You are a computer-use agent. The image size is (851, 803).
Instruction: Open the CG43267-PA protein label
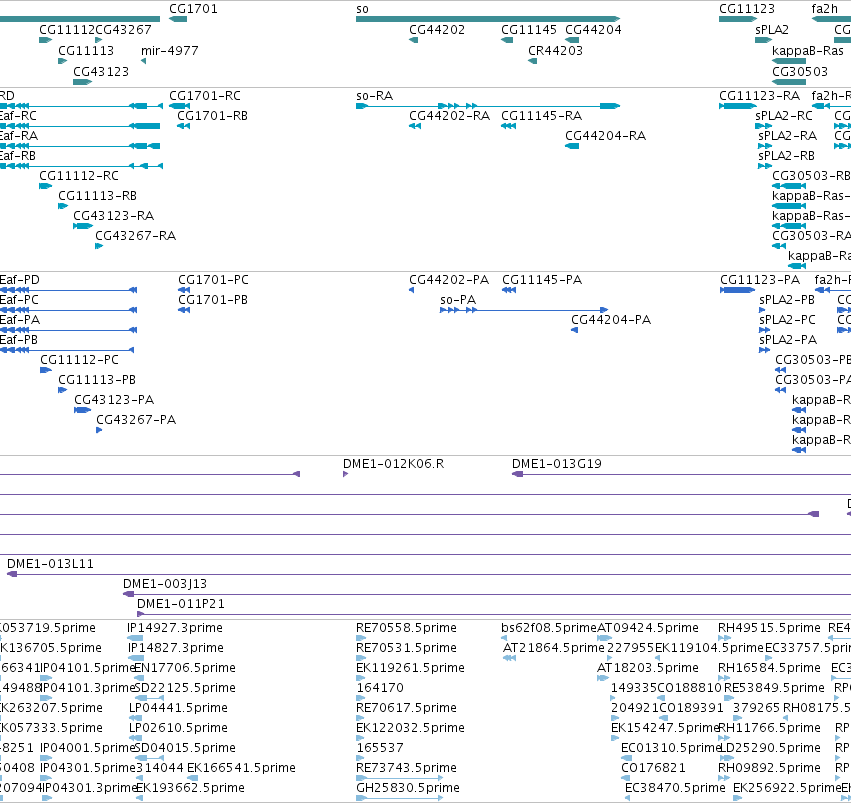[136, 420]
